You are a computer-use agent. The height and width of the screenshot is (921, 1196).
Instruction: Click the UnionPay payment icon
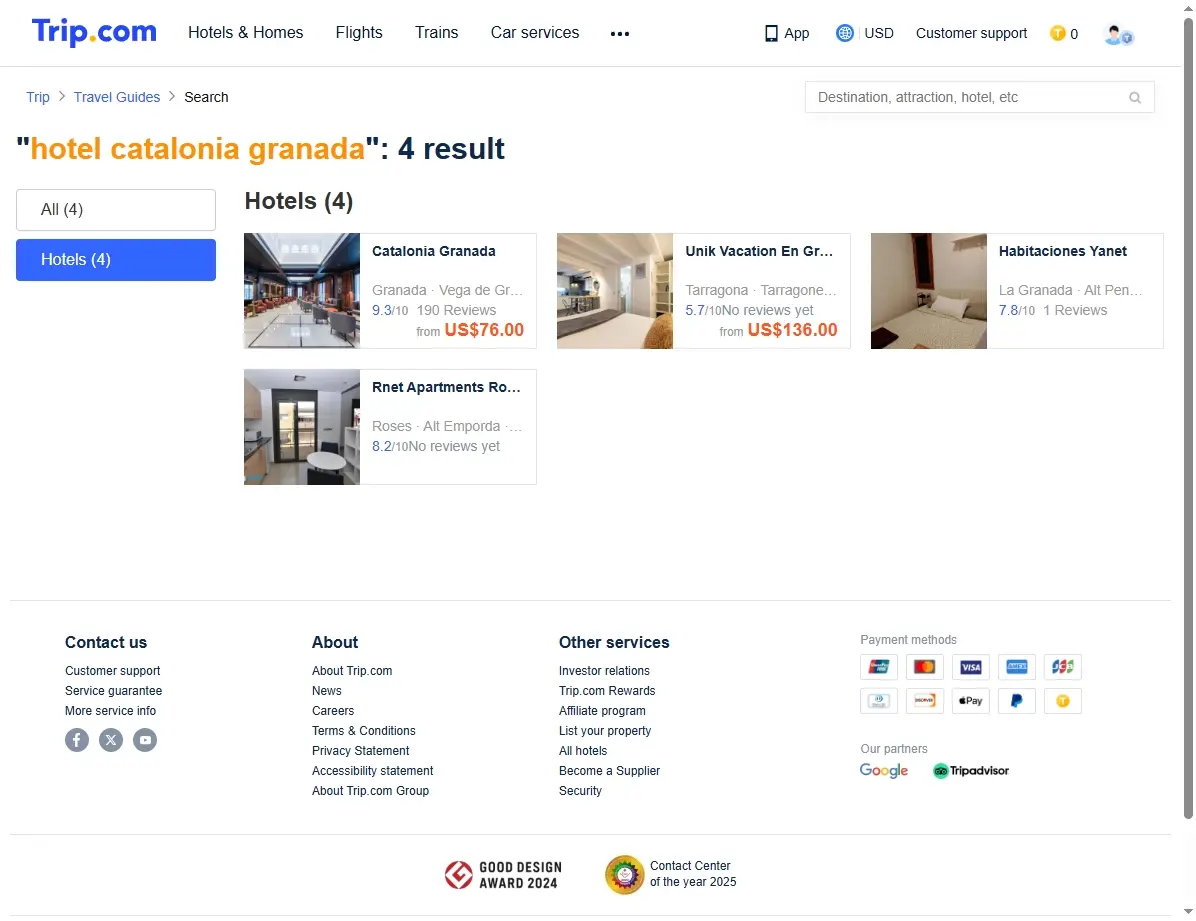click(x=879, y=667)
